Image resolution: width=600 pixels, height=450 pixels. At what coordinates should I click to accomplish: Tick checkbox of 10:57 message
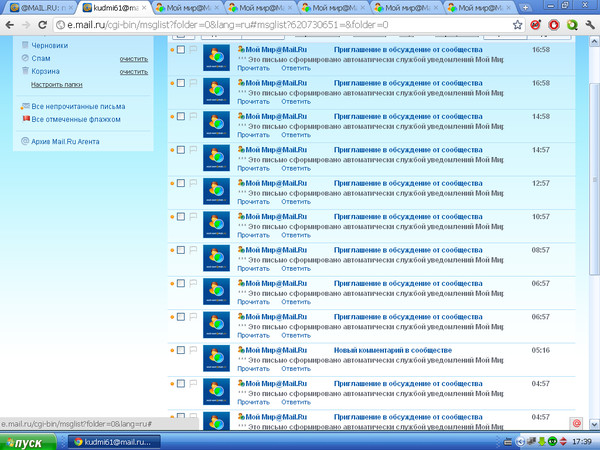click(181, 217)
